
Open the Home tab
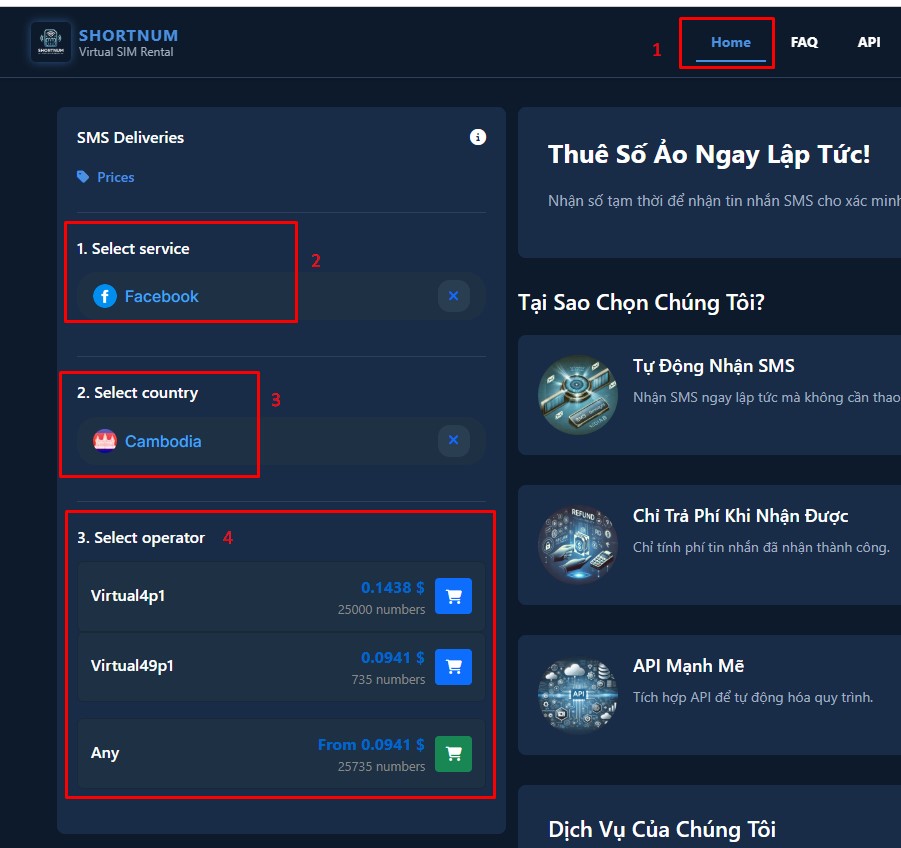tap(730, 42)
